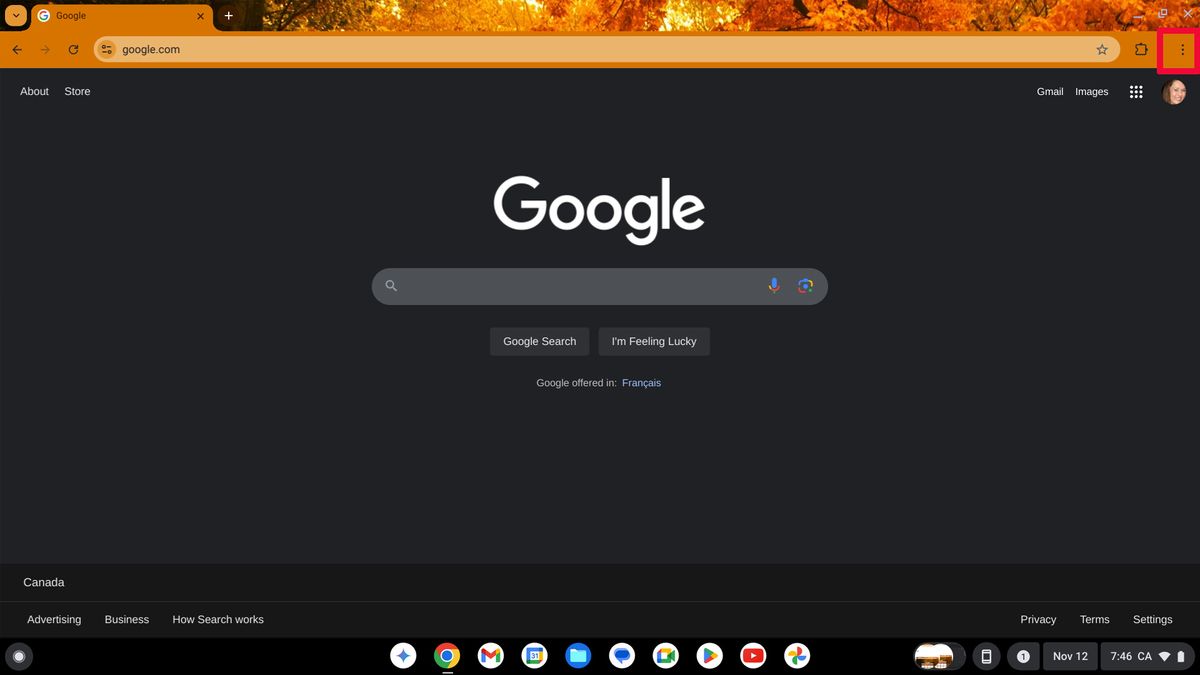The height and width of the screenshot is (675, 1200).
Task: Launch Google Calendar from the shelf
Action: pos(534,656)
